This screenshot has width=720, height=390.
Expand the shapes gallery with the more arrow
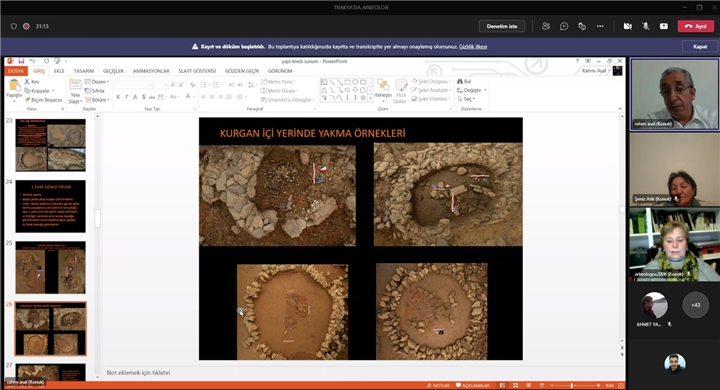[x=371, y=98]
